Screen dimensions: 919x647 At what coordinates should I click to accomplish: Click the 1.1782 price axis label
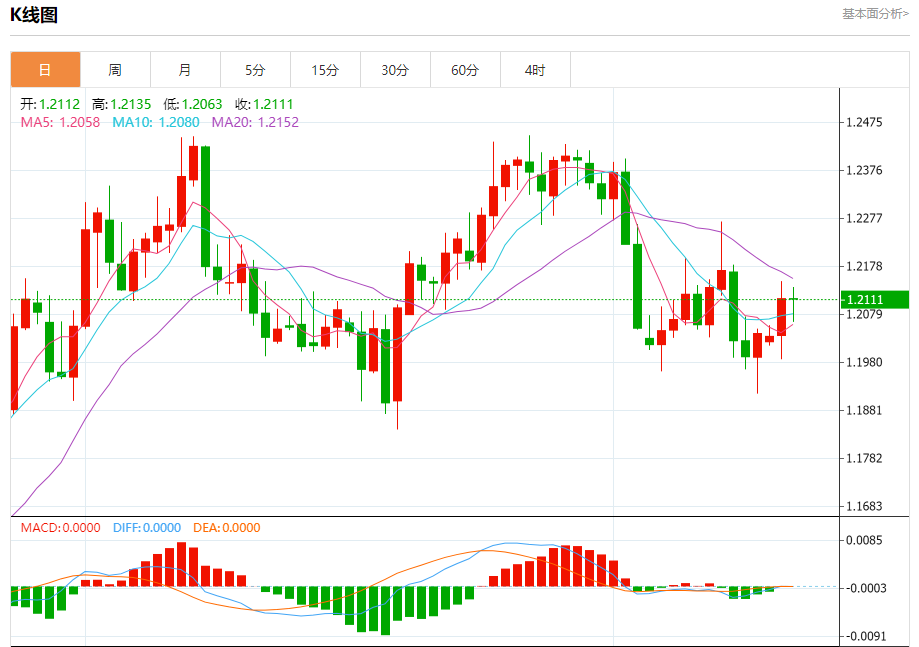[x=864, y=459]
